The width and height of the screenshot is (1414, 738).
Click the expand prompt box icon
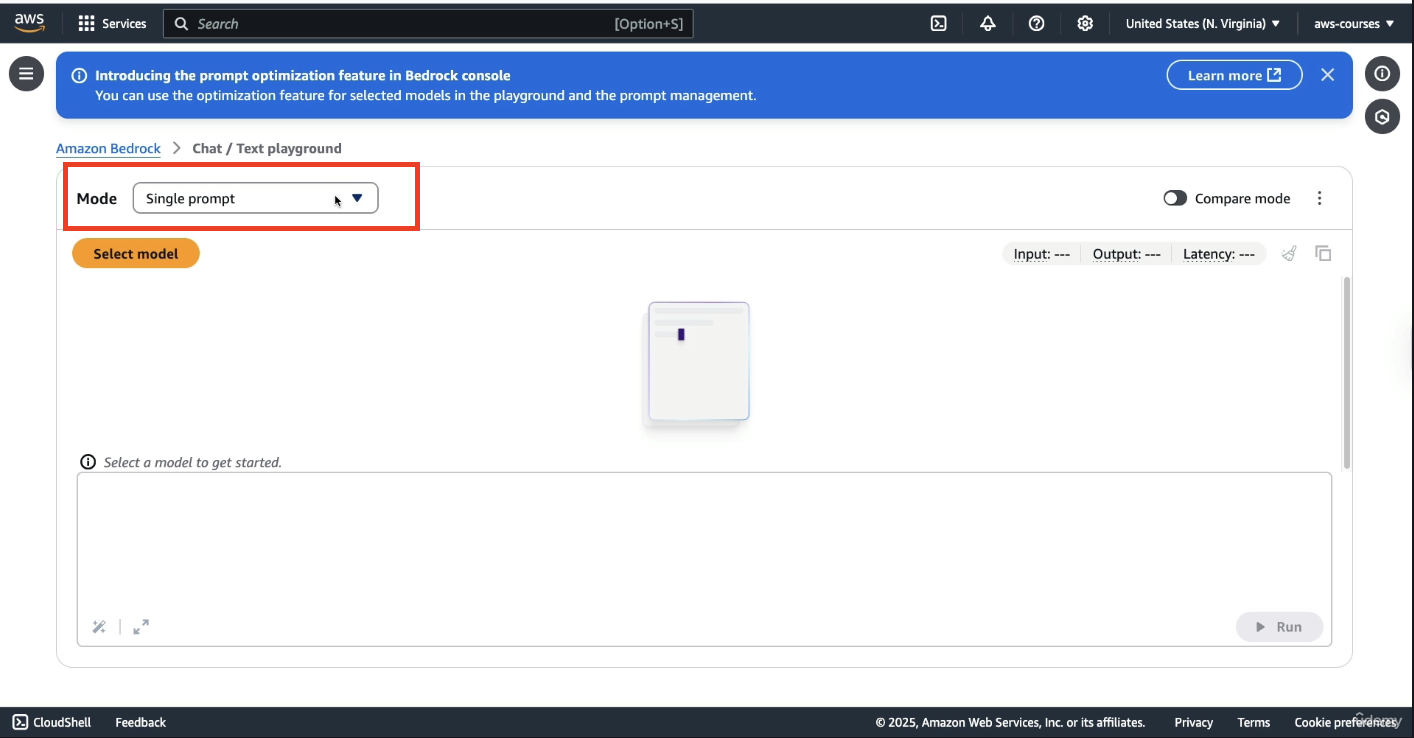[141, 627]
